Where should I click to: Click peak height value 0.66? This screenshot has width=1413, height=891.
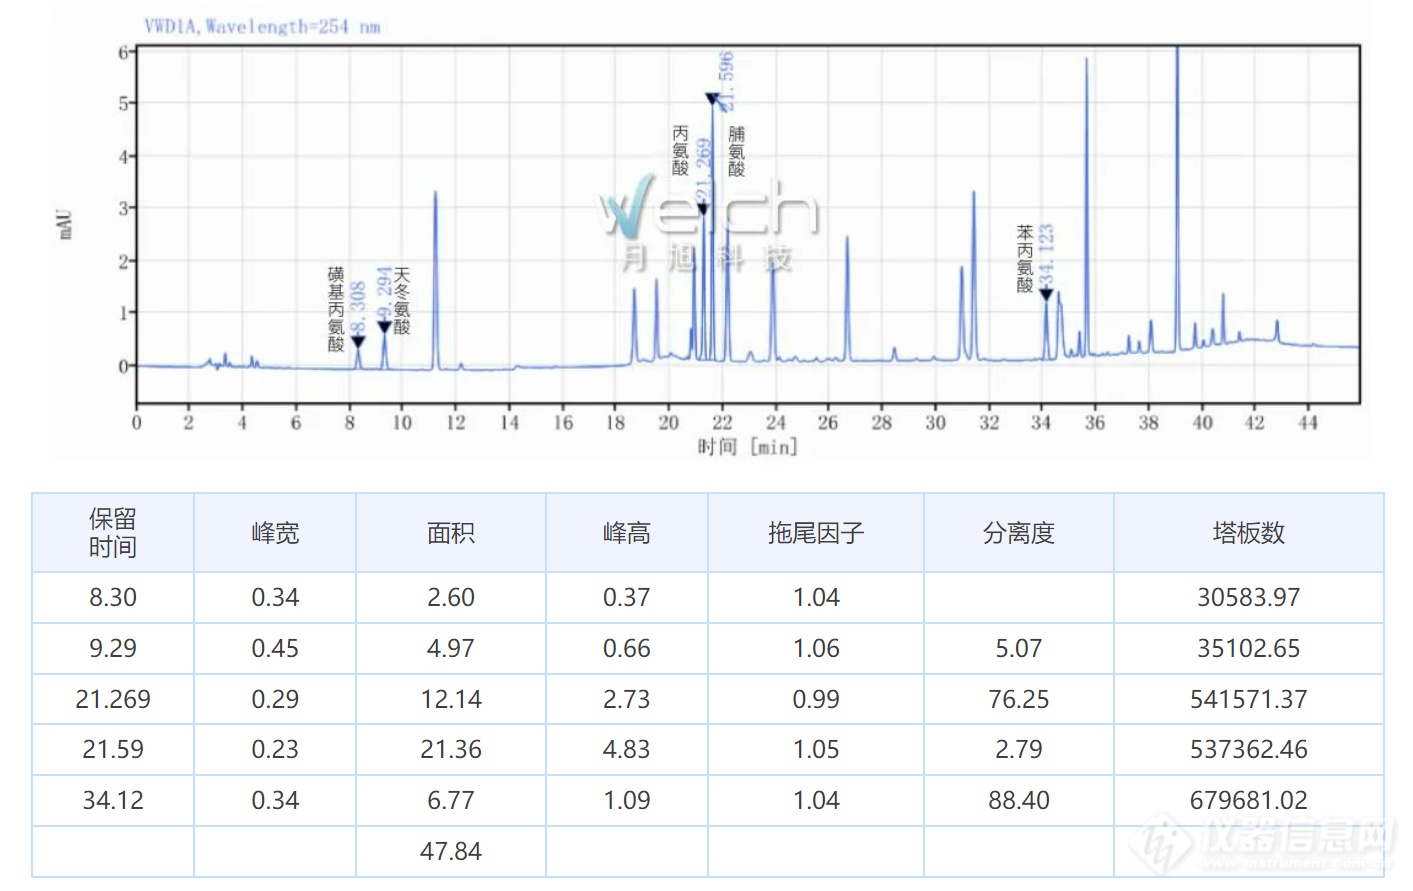(x=627, y=648)
